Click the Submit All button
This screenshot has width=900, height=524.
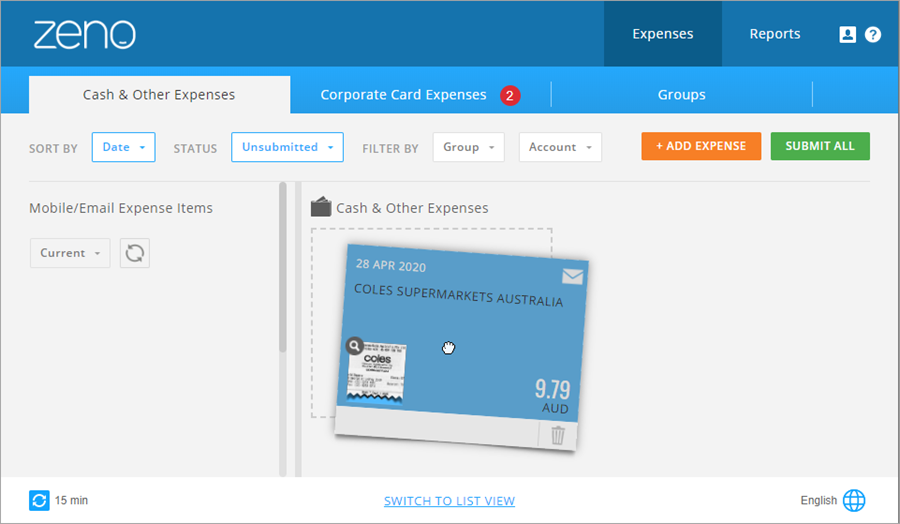pos(820,146)
